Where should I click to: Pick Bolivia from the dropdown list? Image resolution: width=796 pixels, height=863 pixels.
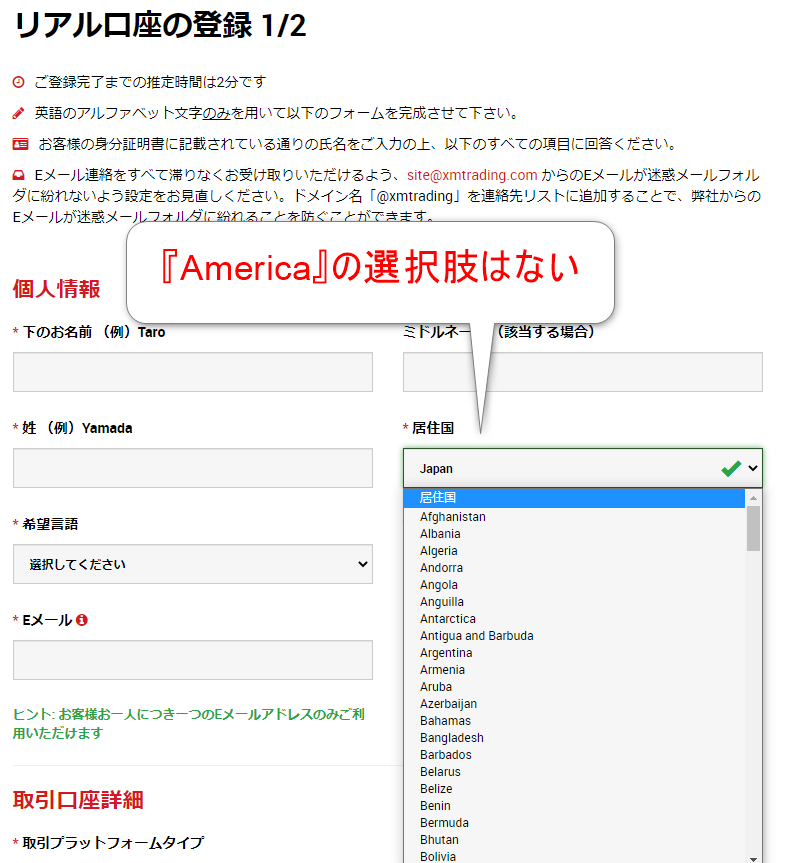tap(574, 856)
